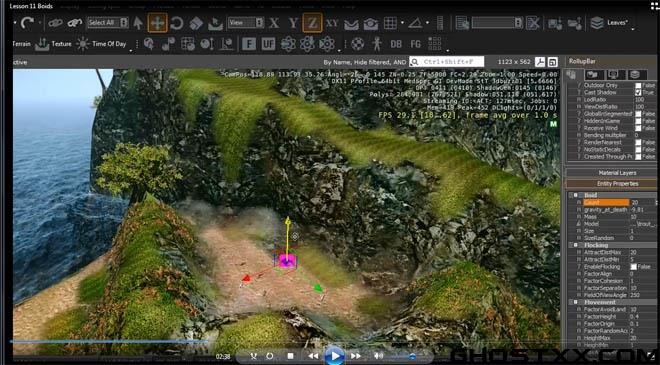The image size is (660, 365).
Task: Constrain to Y axis
Action: tap(293, 23)
